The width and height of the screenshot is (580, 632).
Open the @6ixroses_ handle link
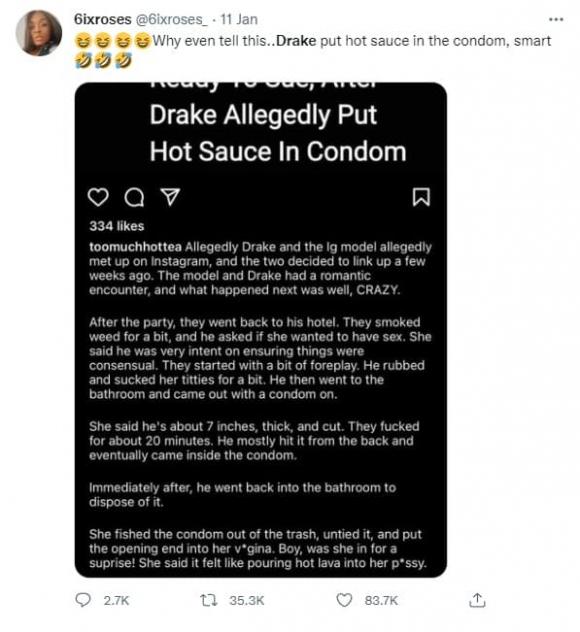(171, 20)
